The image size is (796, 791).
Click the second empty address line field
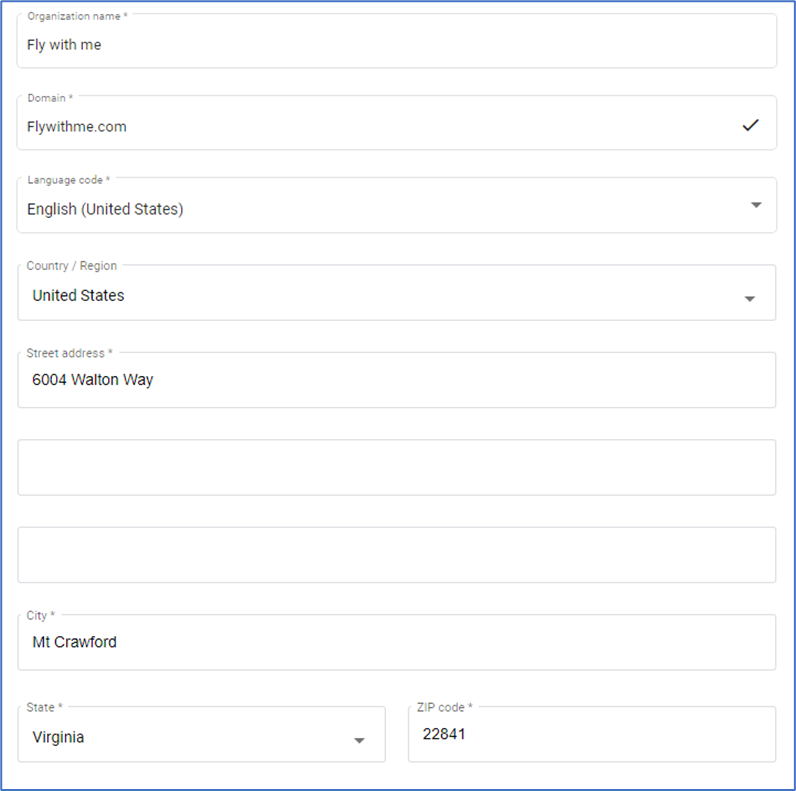(x=396, y=467)
